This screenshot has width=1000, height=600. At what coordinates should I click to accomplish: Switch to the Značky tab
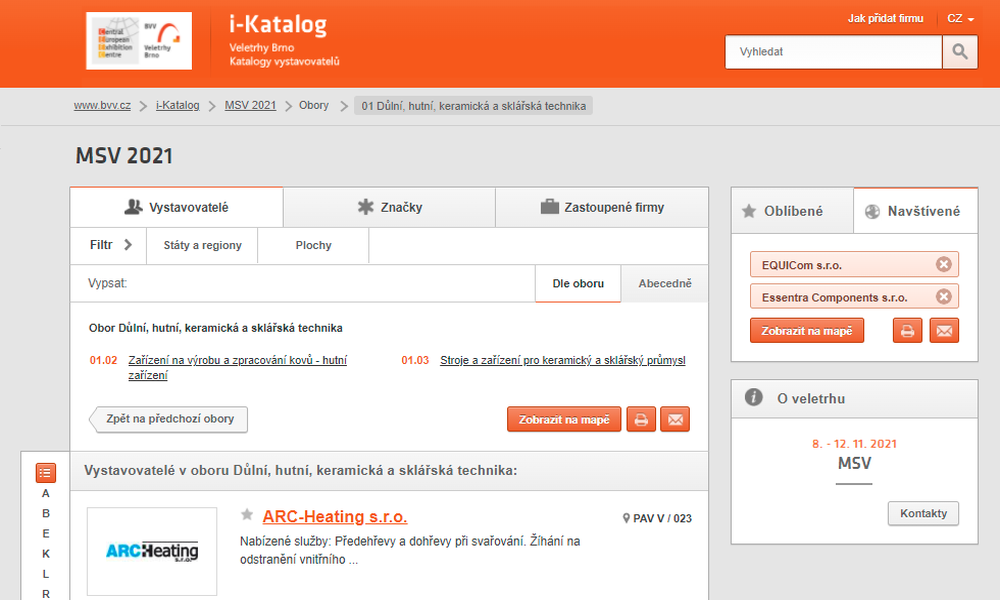(389, 207)
